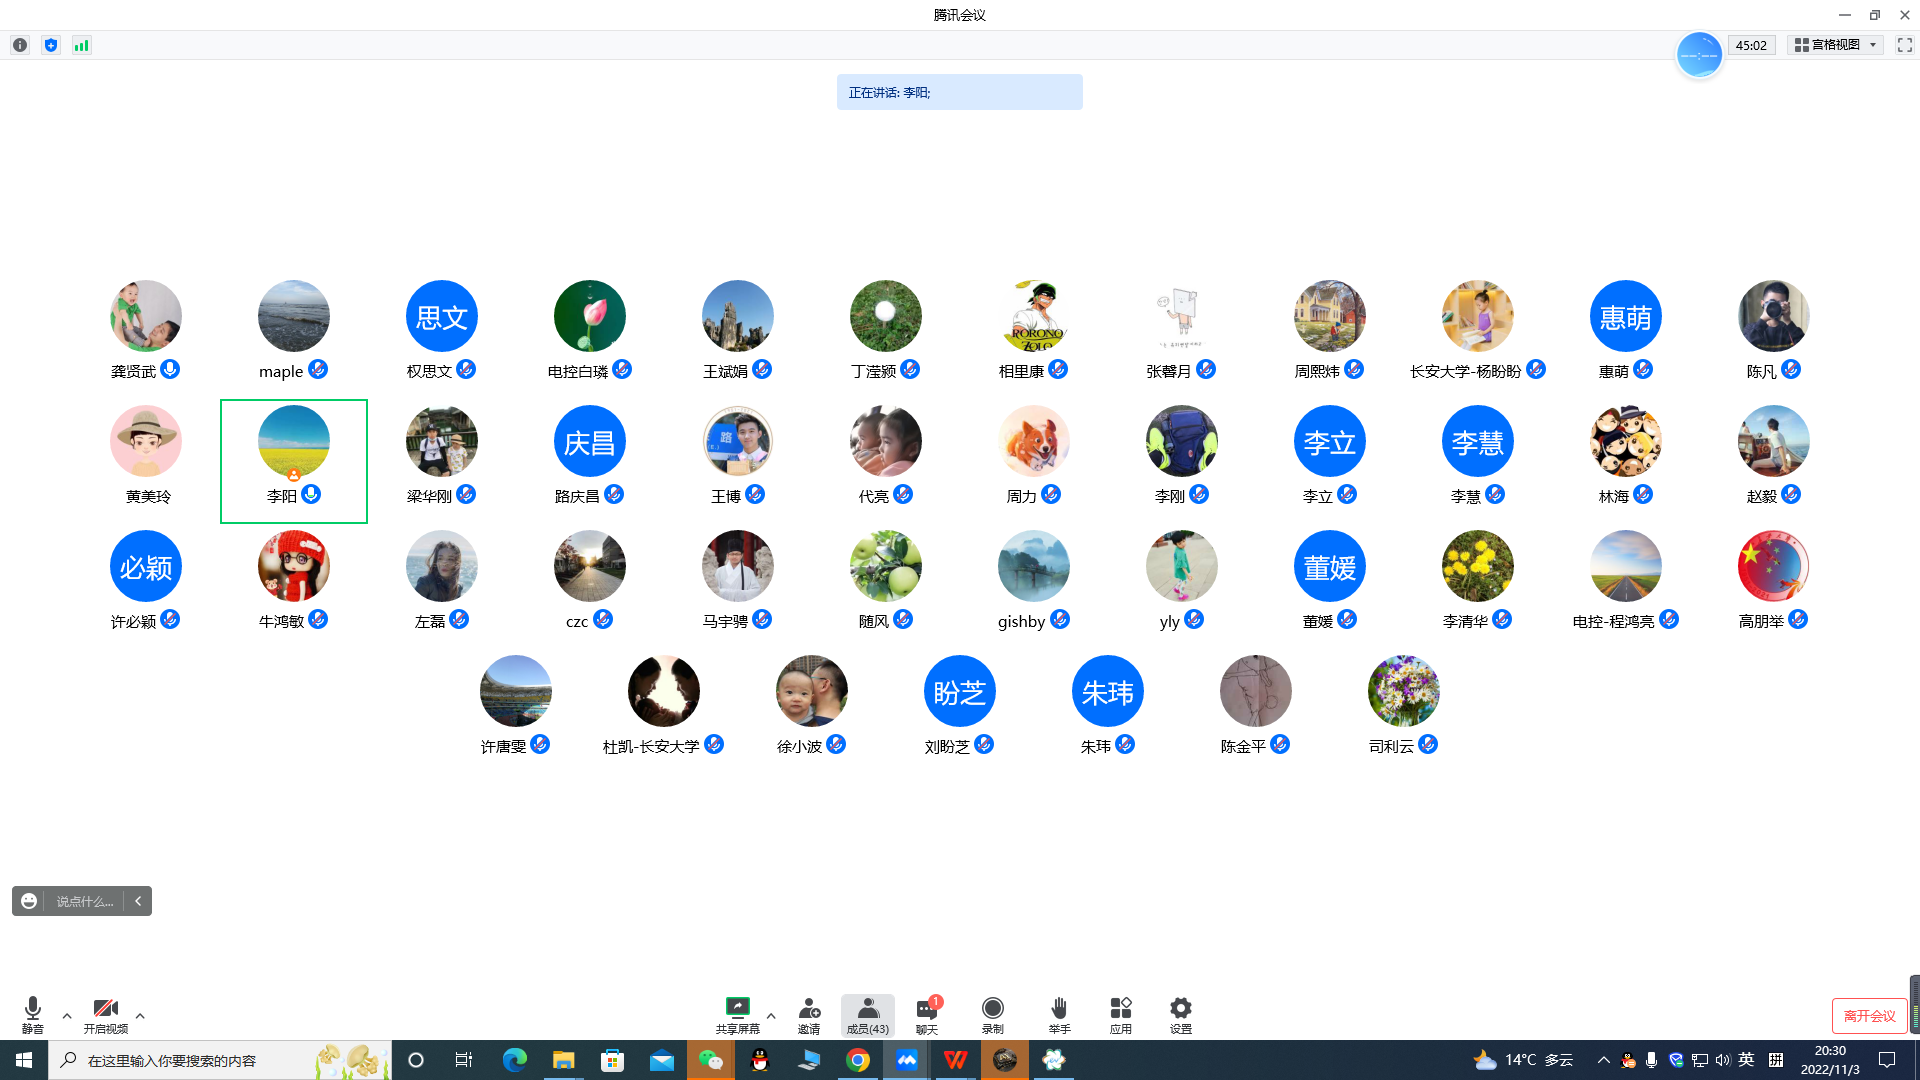Click the name 杜凯-长安大学
The image size is (1920, 1080).
[651, 746]
